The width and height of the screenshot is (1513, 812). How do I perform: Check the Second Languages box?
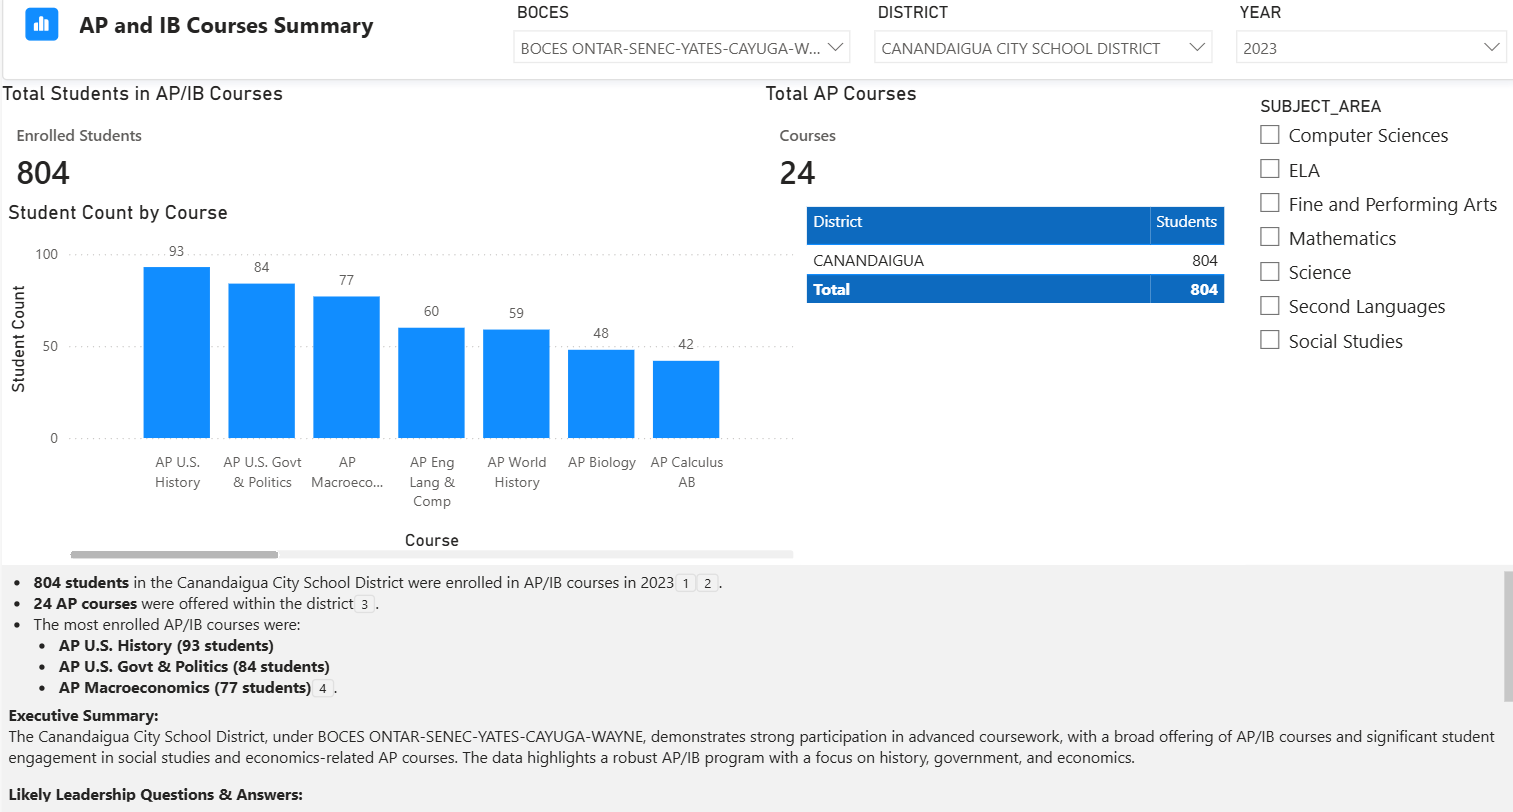pyautogui.click(x=1270, y=306)
